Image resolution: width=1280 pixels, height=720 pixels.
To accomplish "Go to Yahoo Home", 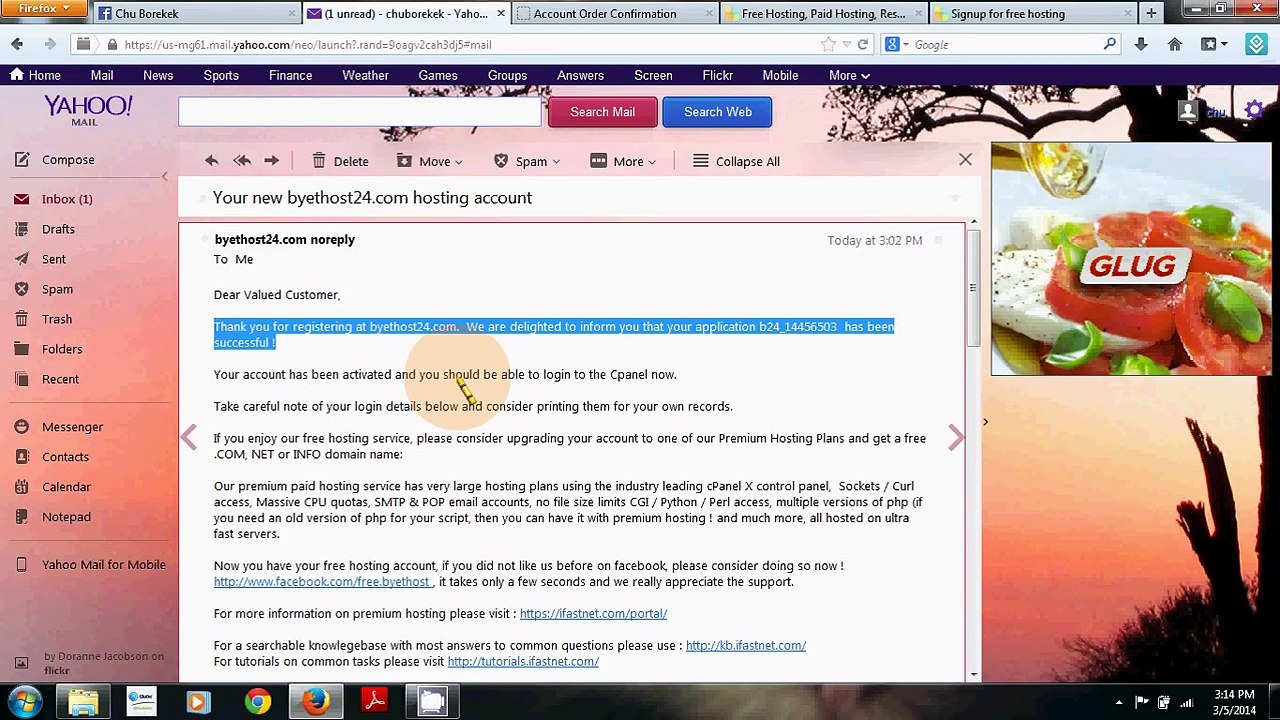I will [x=35, y=75].
